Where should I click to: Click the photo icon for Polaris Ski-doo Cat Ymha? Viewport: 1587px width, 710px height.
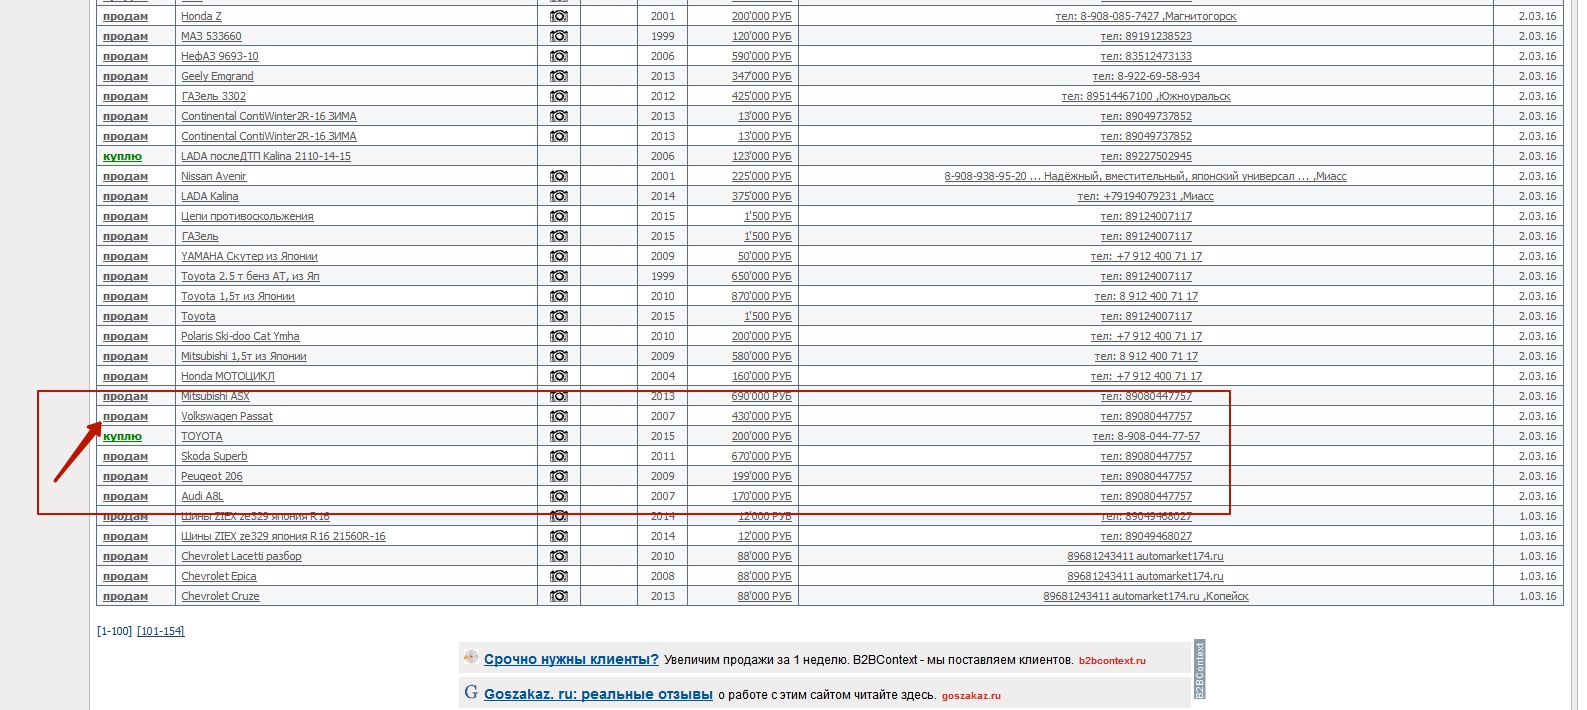coord(559,336)
